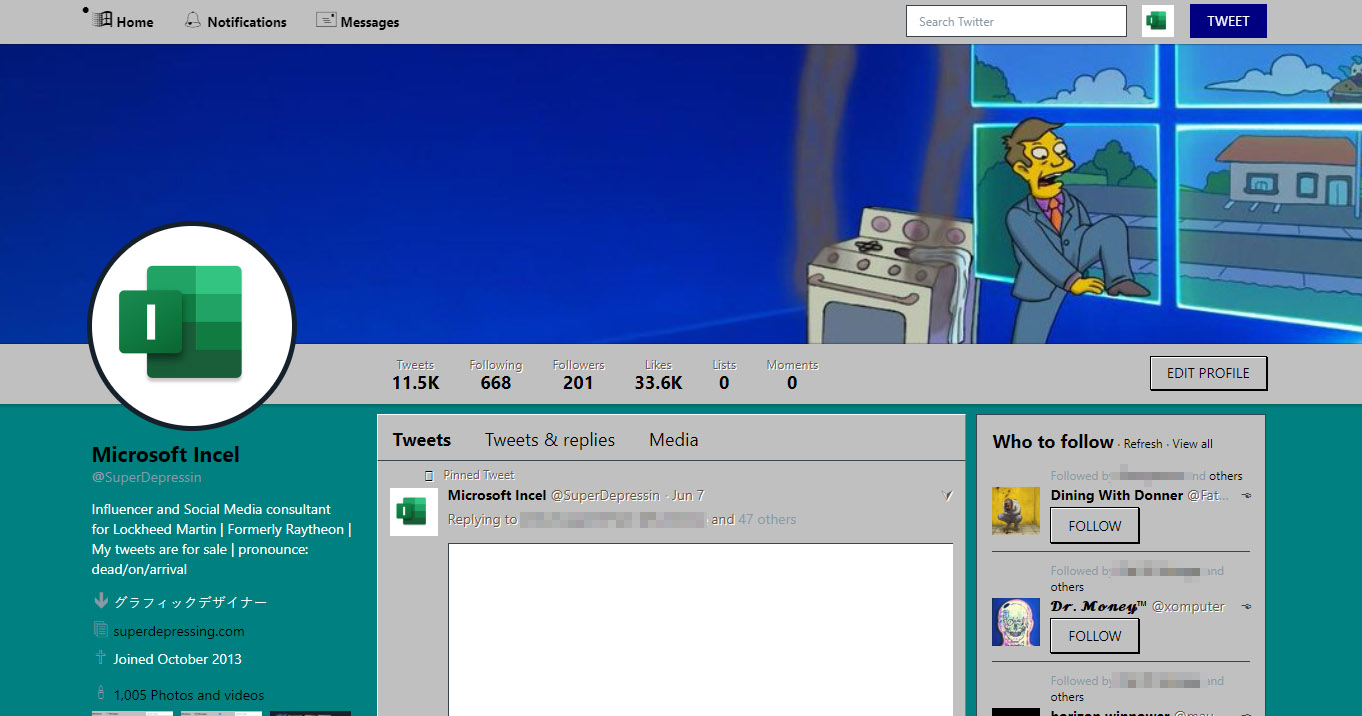
Task: Click the photos and videos icon
Action: [101, 692]
